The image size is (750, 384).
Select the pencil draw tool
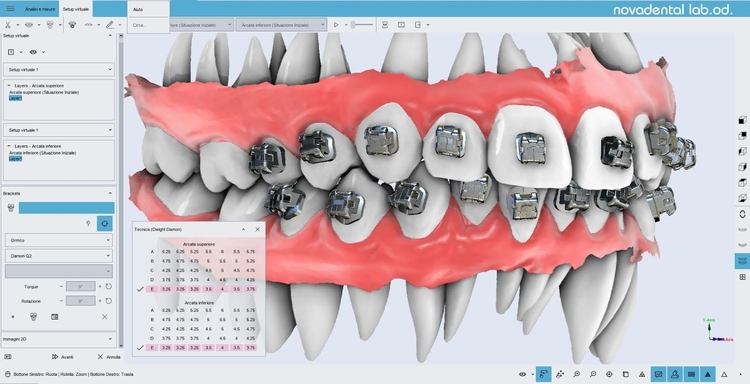tap(110, 25)
